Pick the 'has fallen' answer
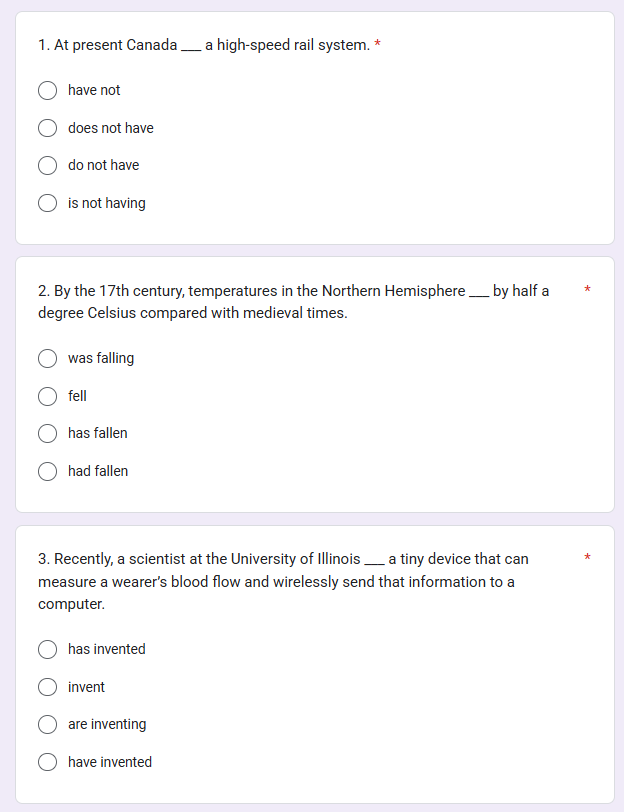Image resolution: width=624 pixels, height=812 pixels. pyautogui.click(x=47, y=433)
